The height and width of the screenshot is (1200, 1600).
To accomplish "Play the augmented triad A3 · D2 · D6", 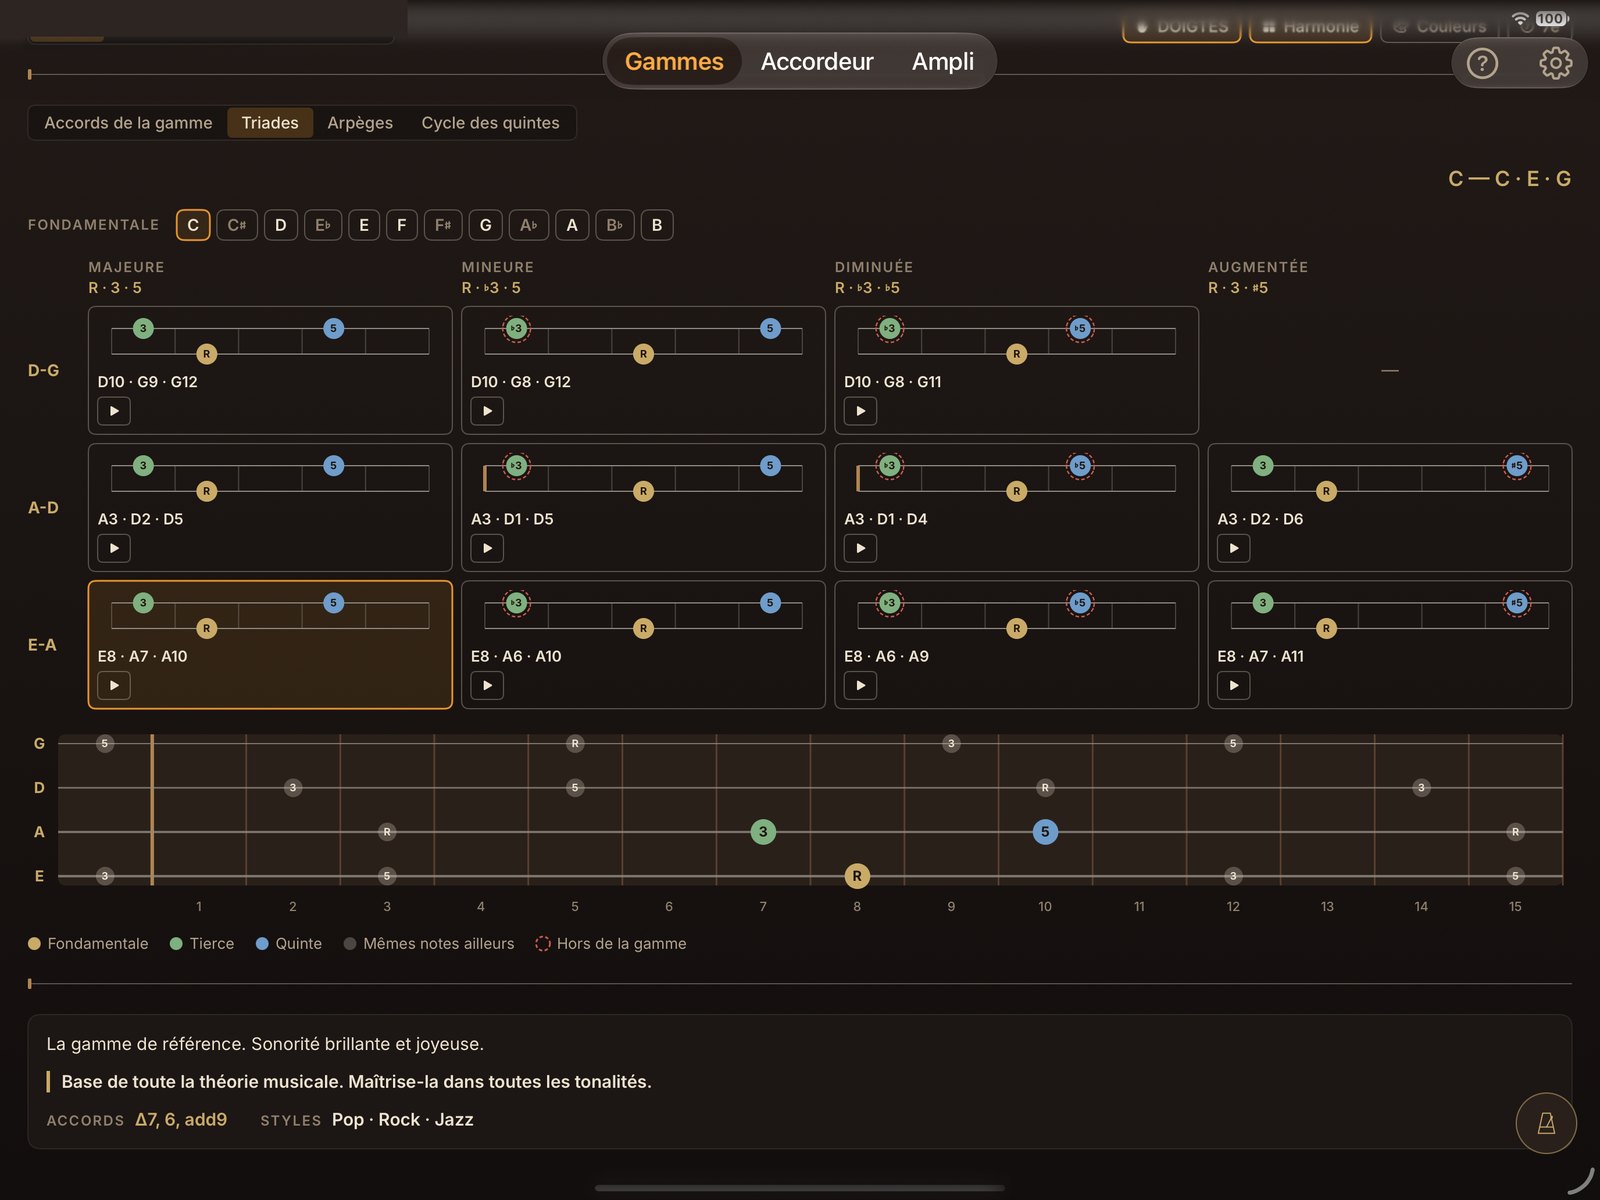I will click(x=1234, y=548).
